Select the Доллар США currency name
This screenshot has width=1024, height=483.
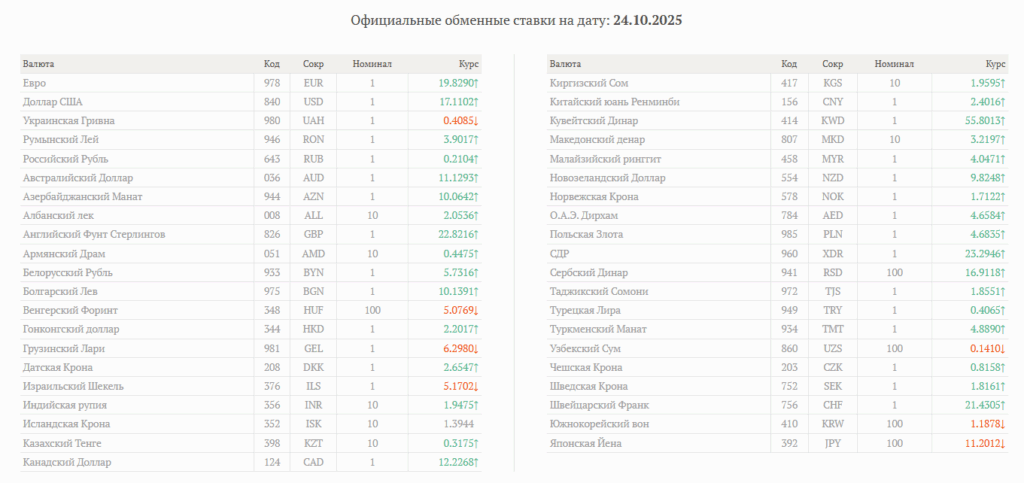coord(52,102)
